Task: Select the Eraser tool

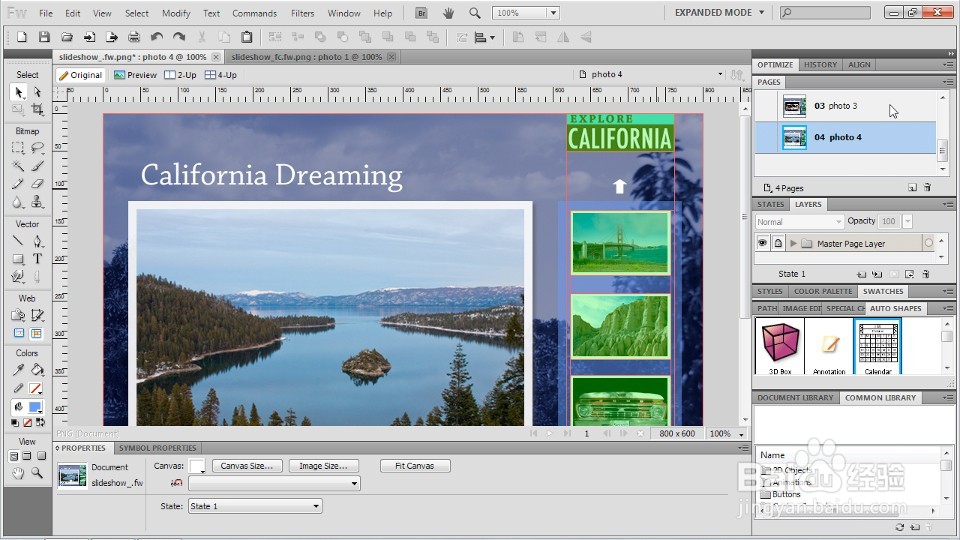Action: (x=37, y=184)
